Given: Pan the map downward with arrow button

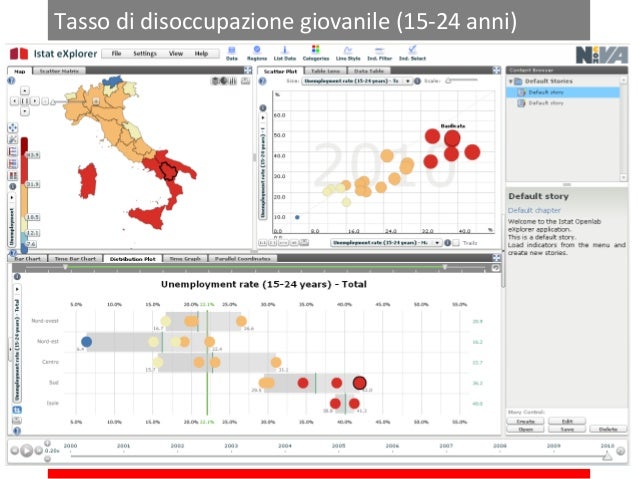Looking at the screenshot, I should pyautogui.click(x=25, y=111).
